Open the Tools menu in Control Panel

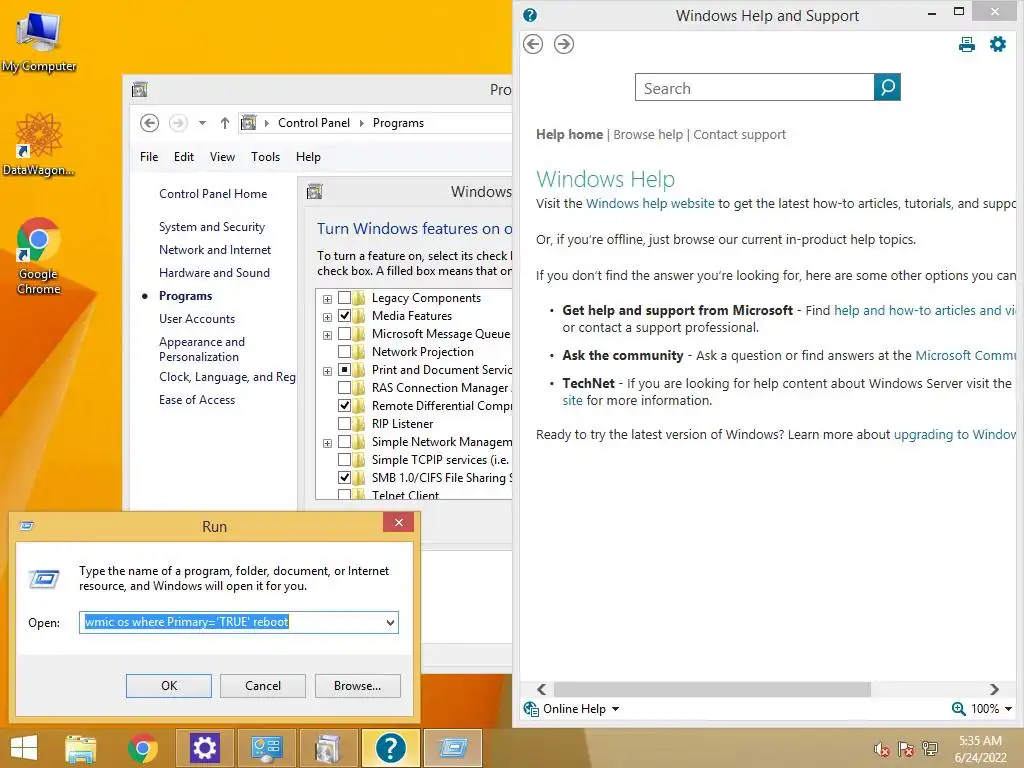click(x=265, y=157)
